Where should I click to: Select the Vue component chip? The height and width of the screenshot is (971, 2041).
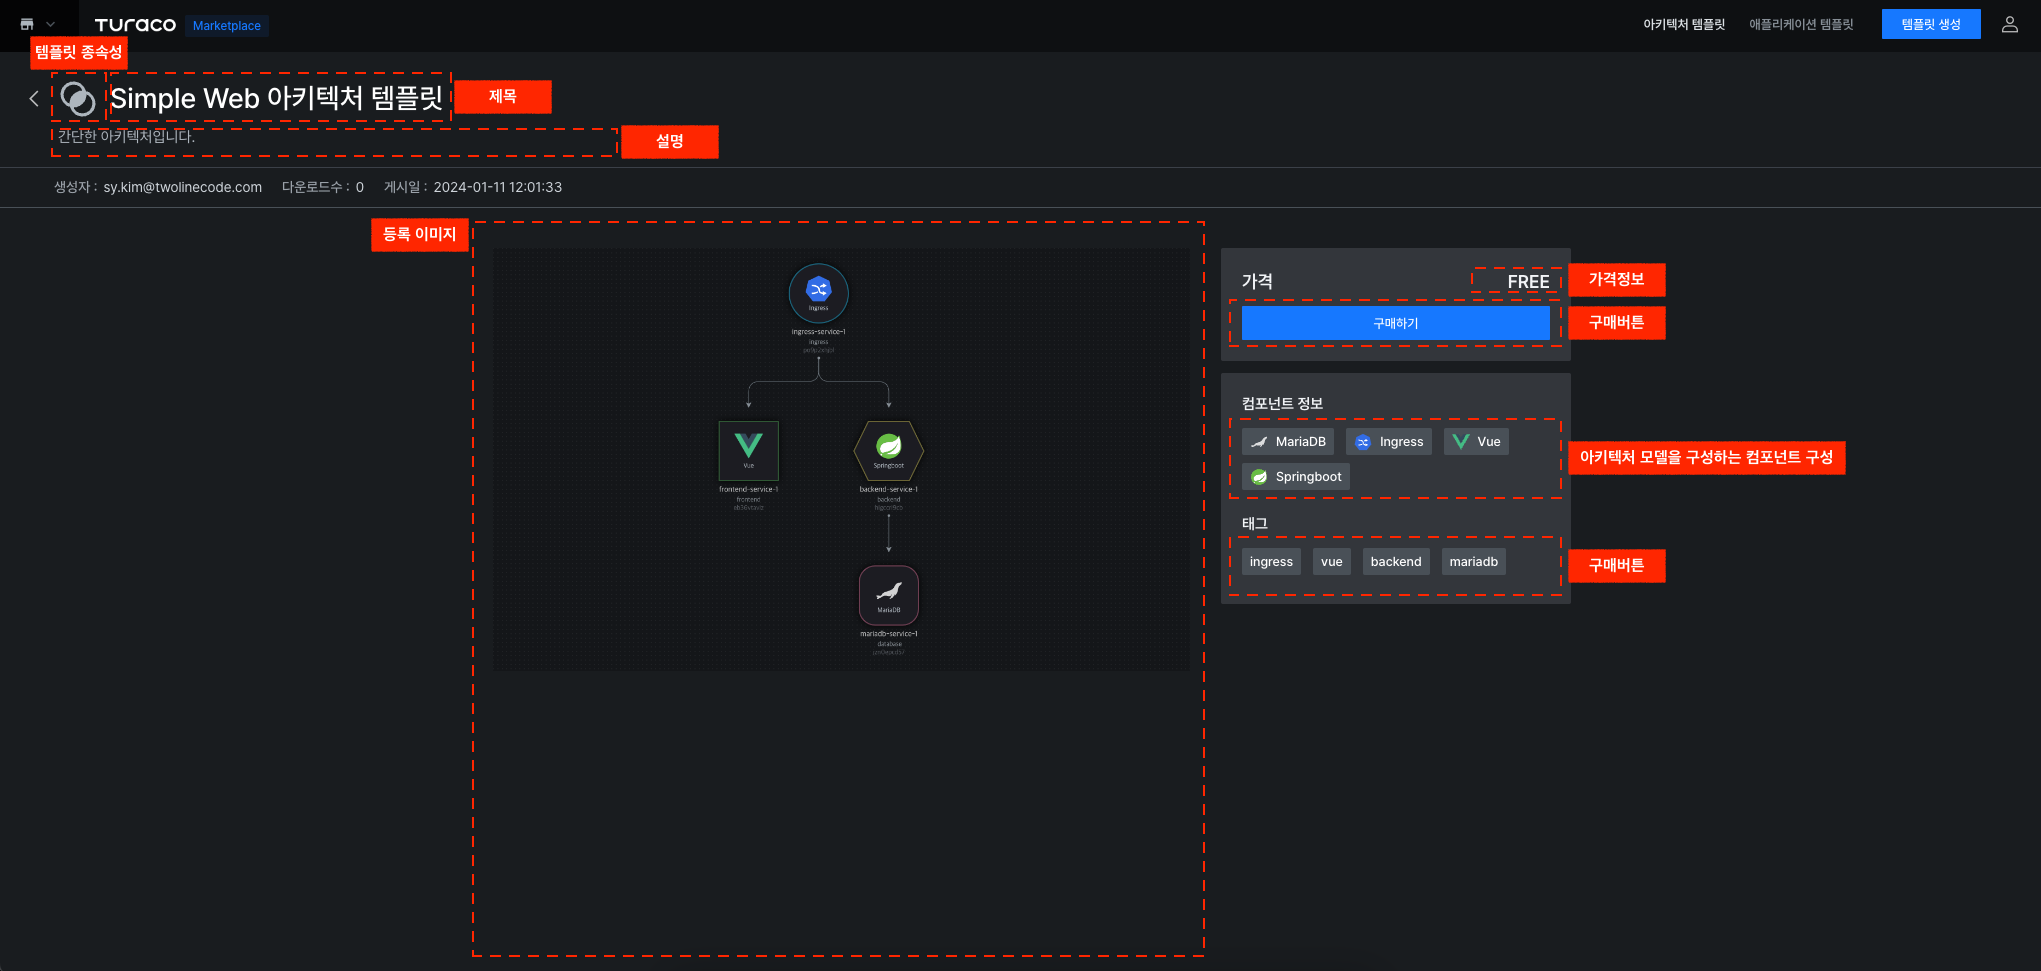point(1476,442)
